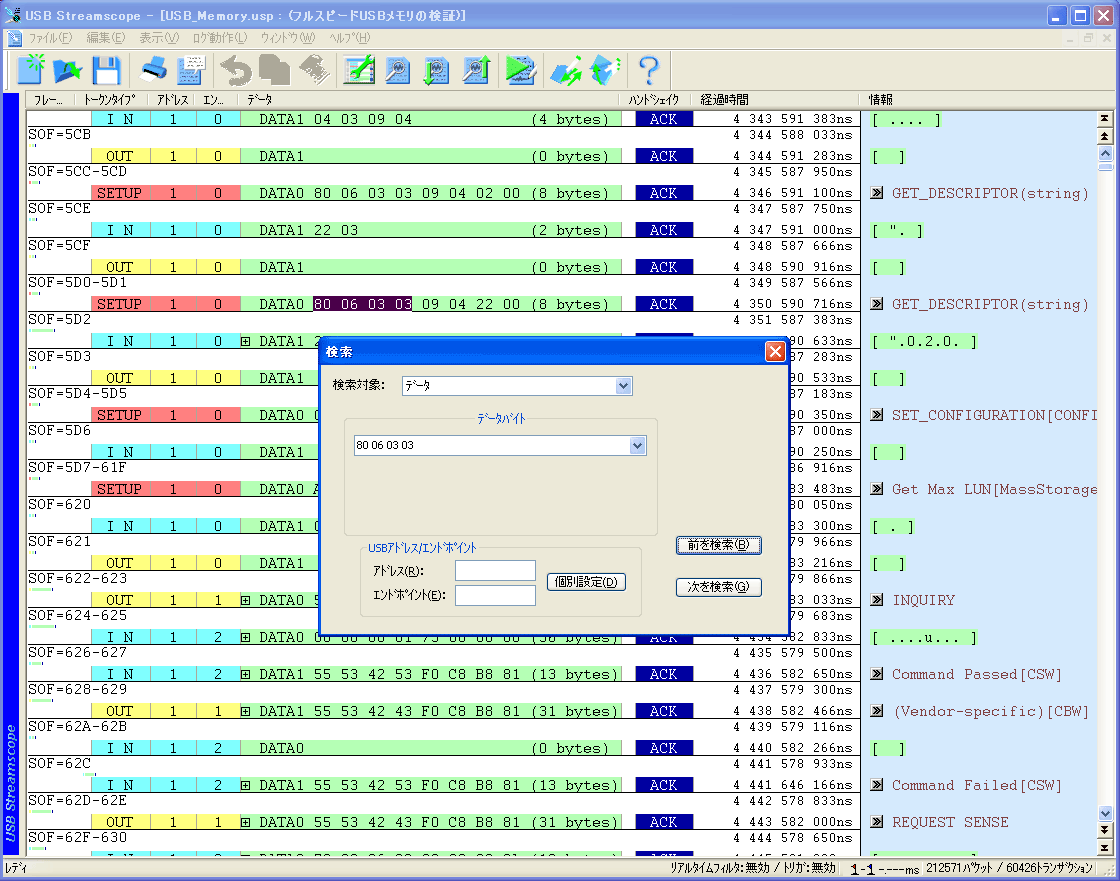Open the ログ動作(L) menu
This screenshot has height=881, width=1120.
[x=219, y=38]
